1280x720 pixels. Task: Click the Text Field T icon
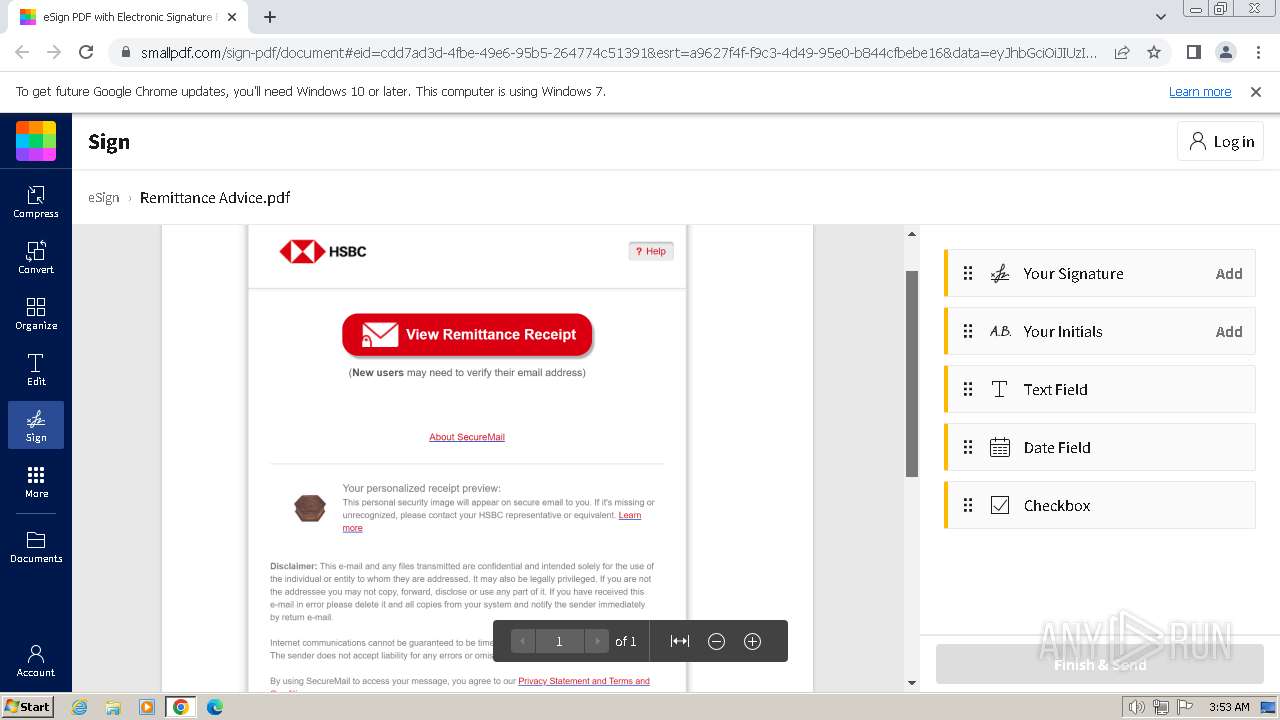coord(1000,389)
